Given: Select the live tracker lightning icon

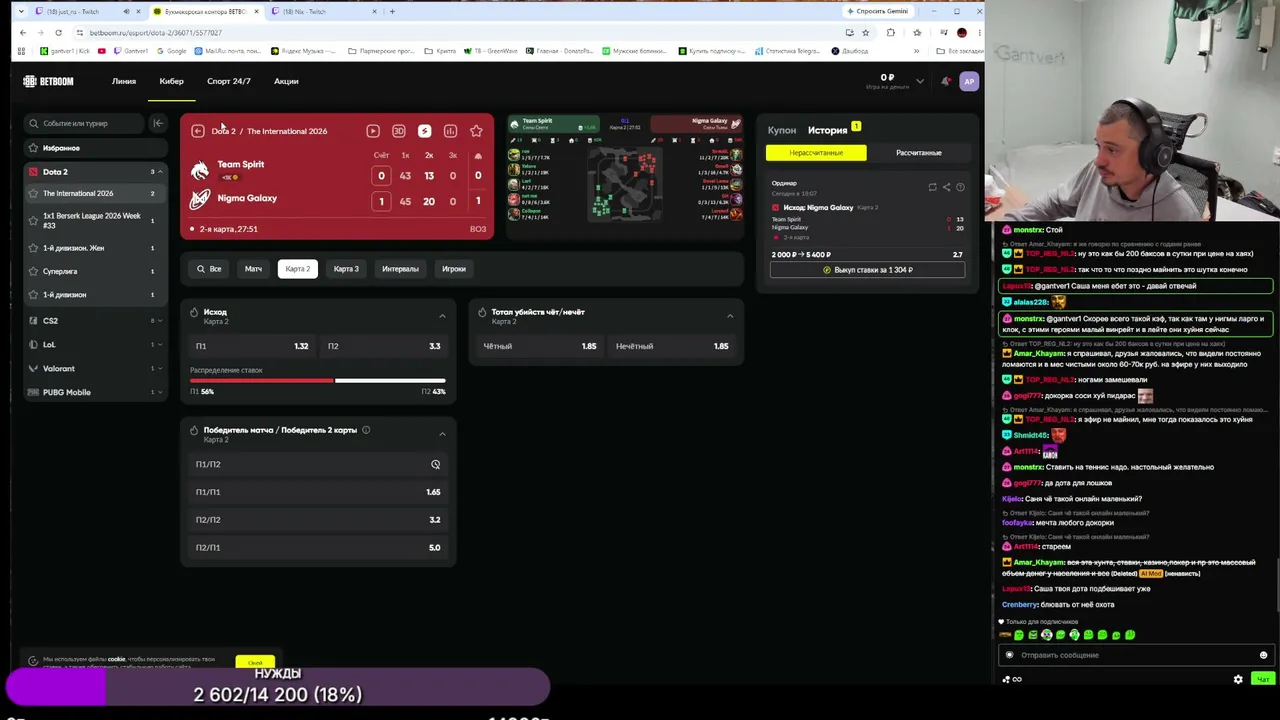Looking at the screenshot, I should [424, 131].
